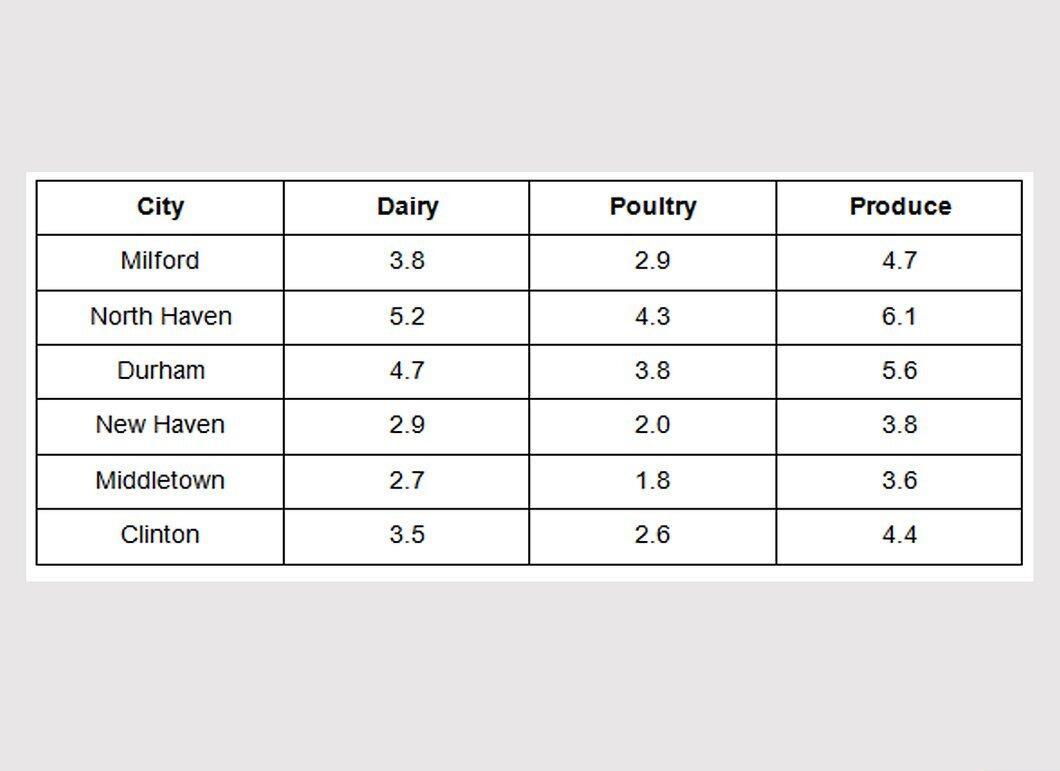The height and width of the screenshot is (771, 1060).
Task: Select Durham's Produce value 5.6
Action: [x=899, y=370]
